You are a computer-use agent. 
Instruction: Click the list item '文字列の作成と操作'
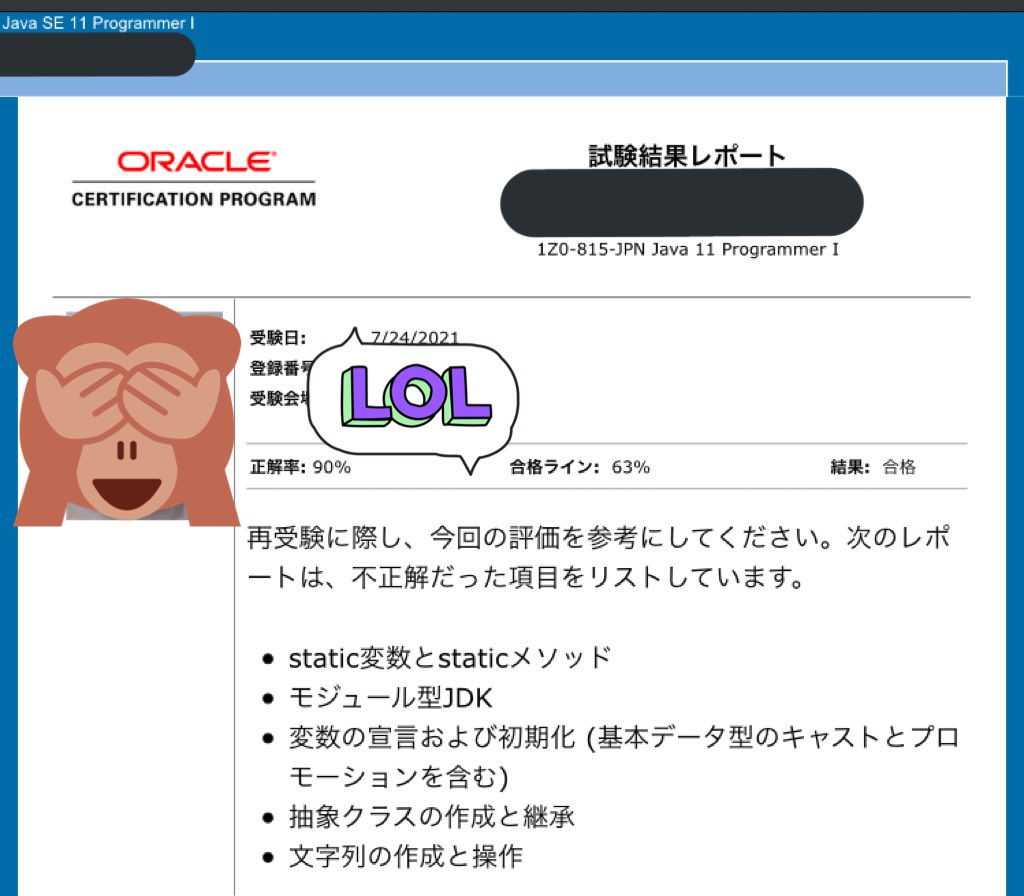406,856
